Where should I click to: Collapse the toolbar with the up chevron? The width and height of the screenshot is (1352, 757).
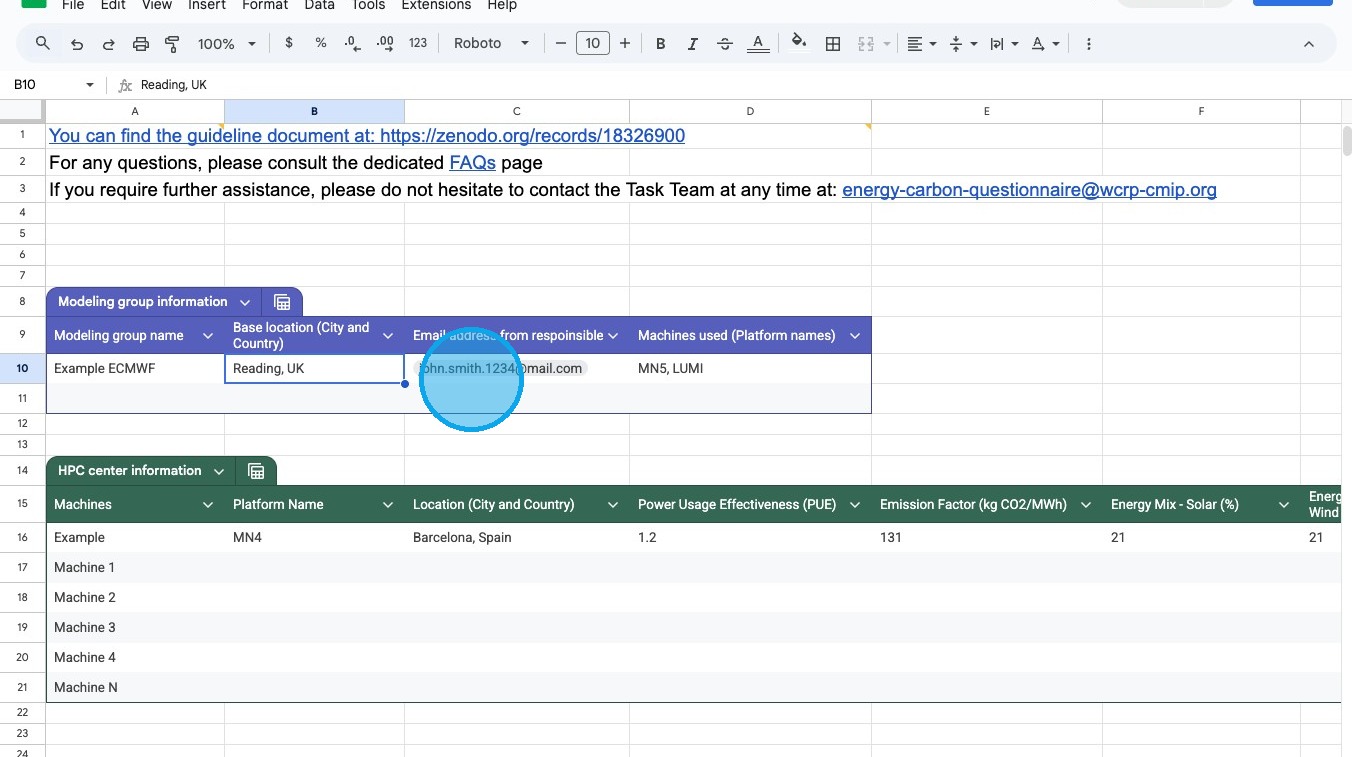[1308, 44]
